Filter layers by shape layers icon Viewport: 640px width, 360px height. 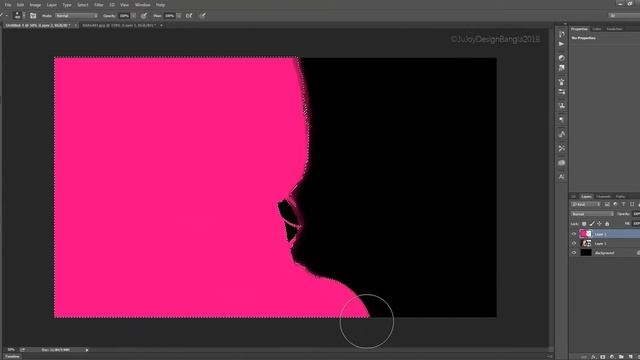[632, 204]
